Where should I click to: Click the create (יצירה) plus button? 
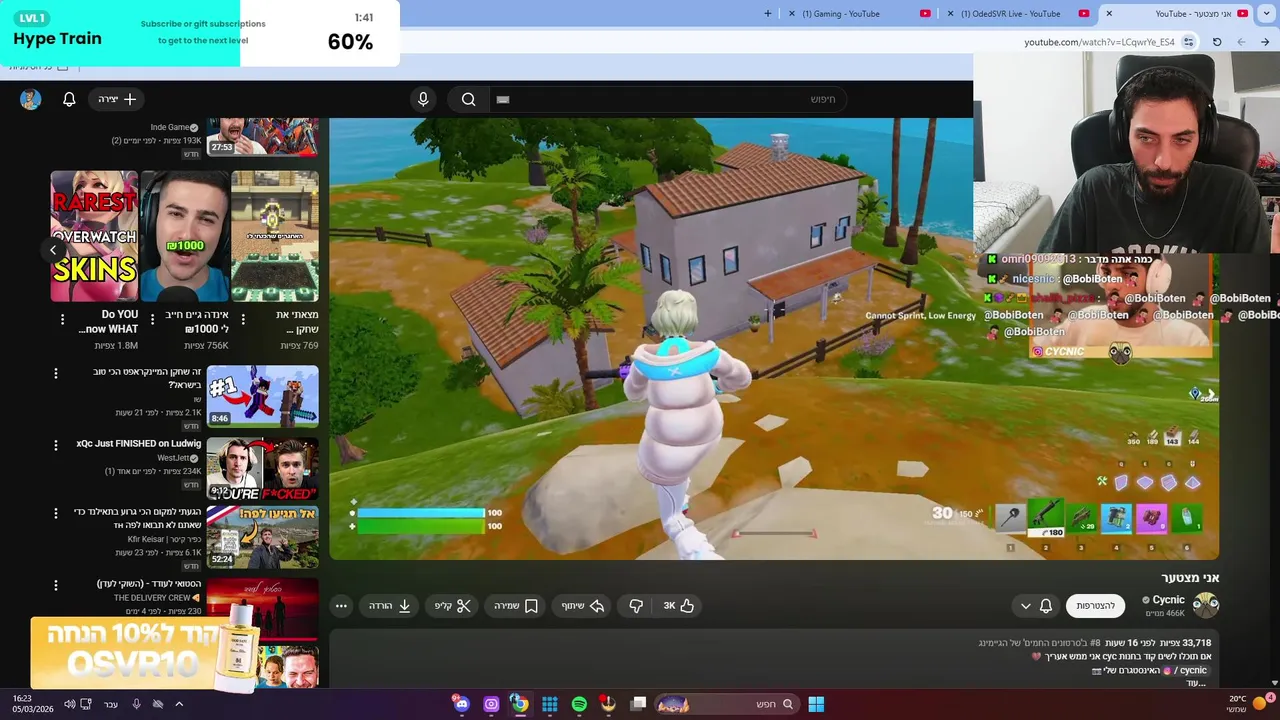(117, 99)
